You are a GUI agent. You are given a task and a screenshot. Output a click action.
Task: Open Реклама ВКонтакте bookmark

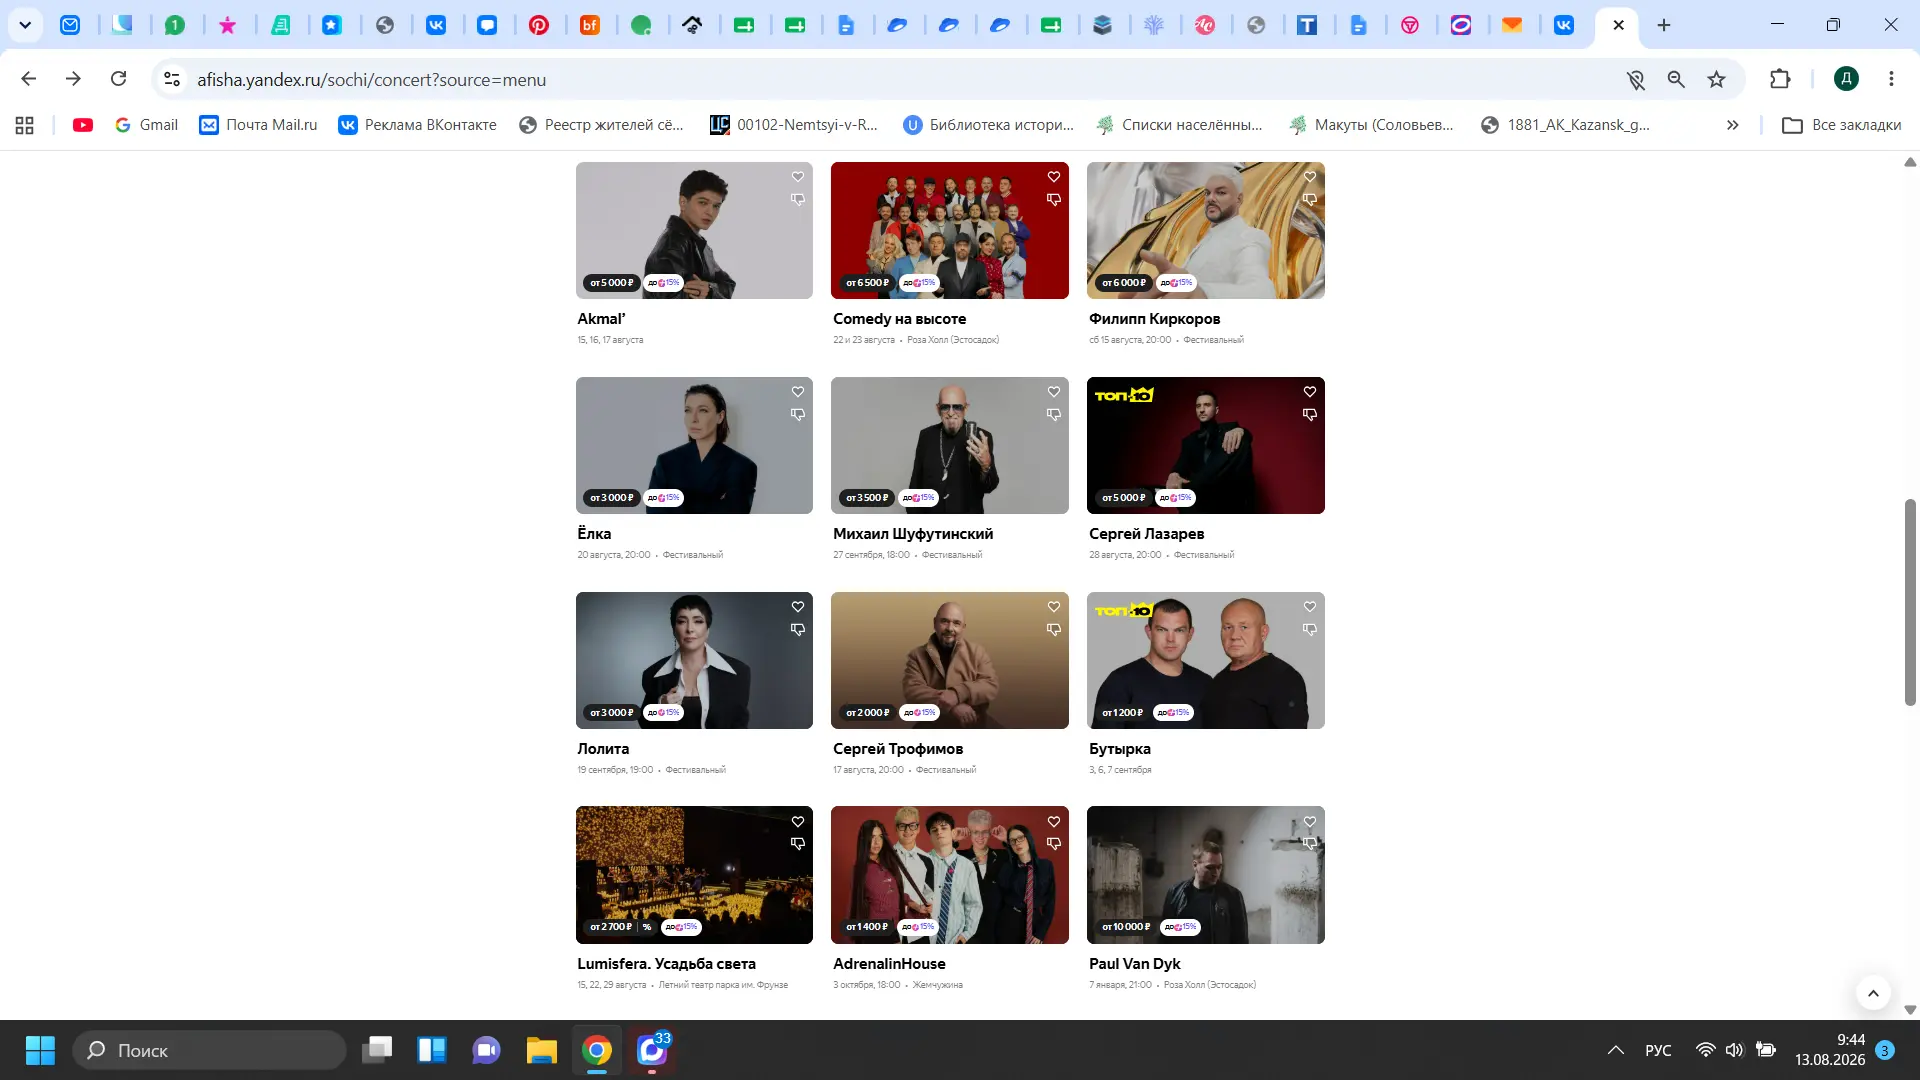tap(417, 125)
